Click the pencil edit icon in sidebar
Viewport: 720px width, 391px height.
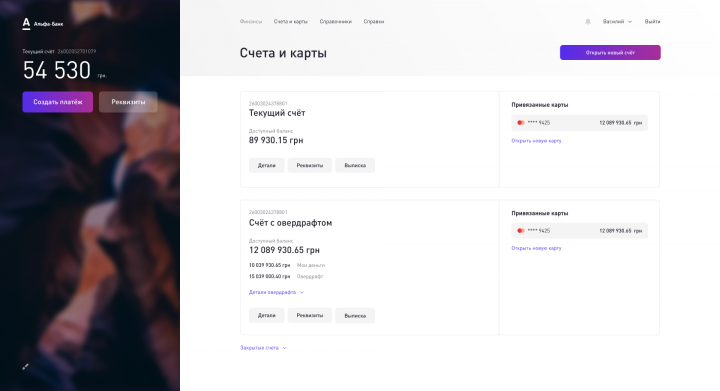point(26,366)
